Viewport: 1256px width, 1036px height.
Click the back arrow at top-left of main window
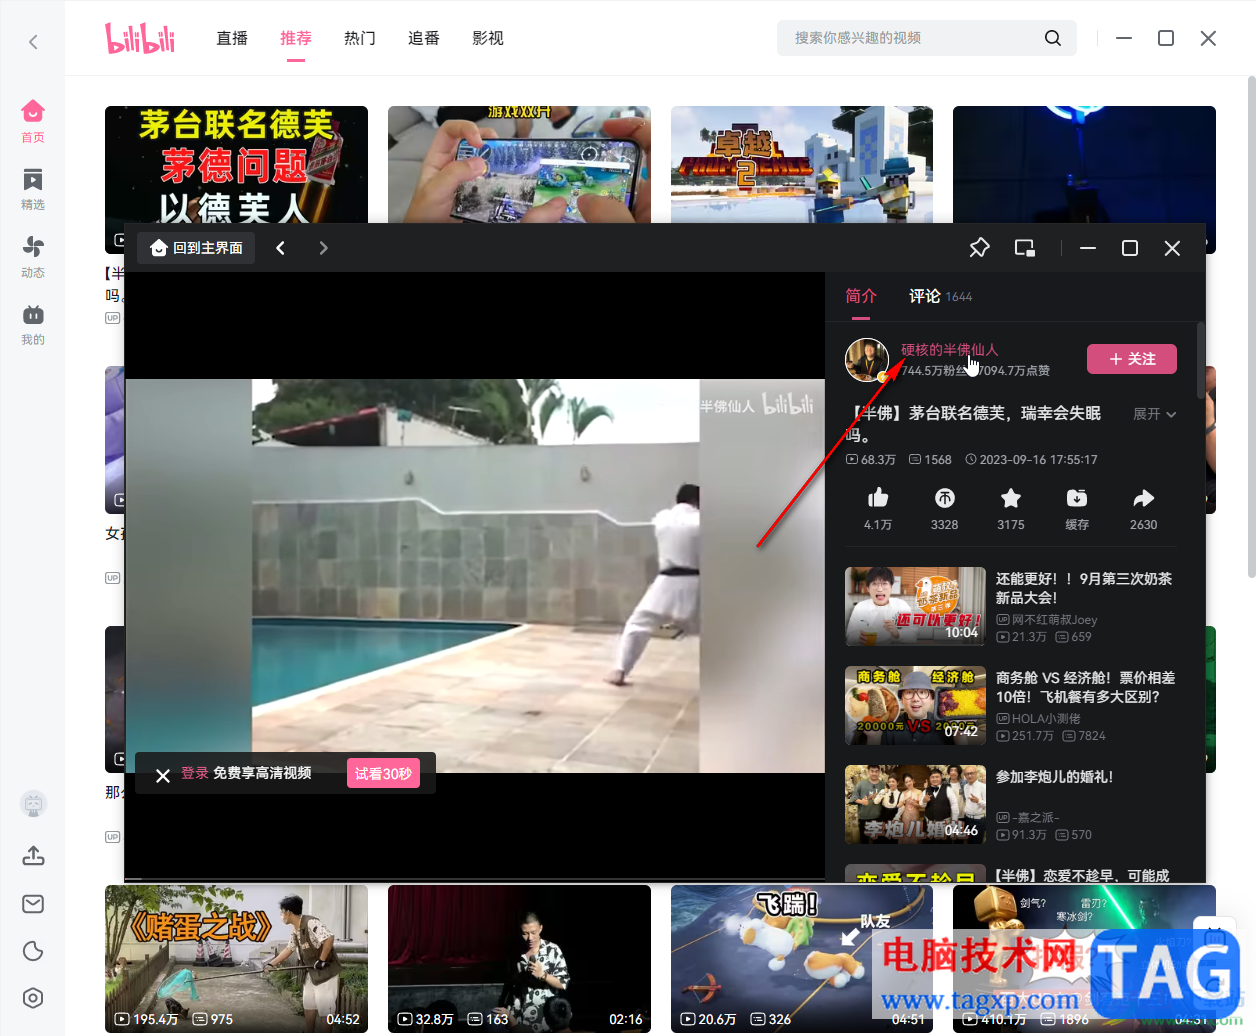pyautogui.click(x=33, y=41)
